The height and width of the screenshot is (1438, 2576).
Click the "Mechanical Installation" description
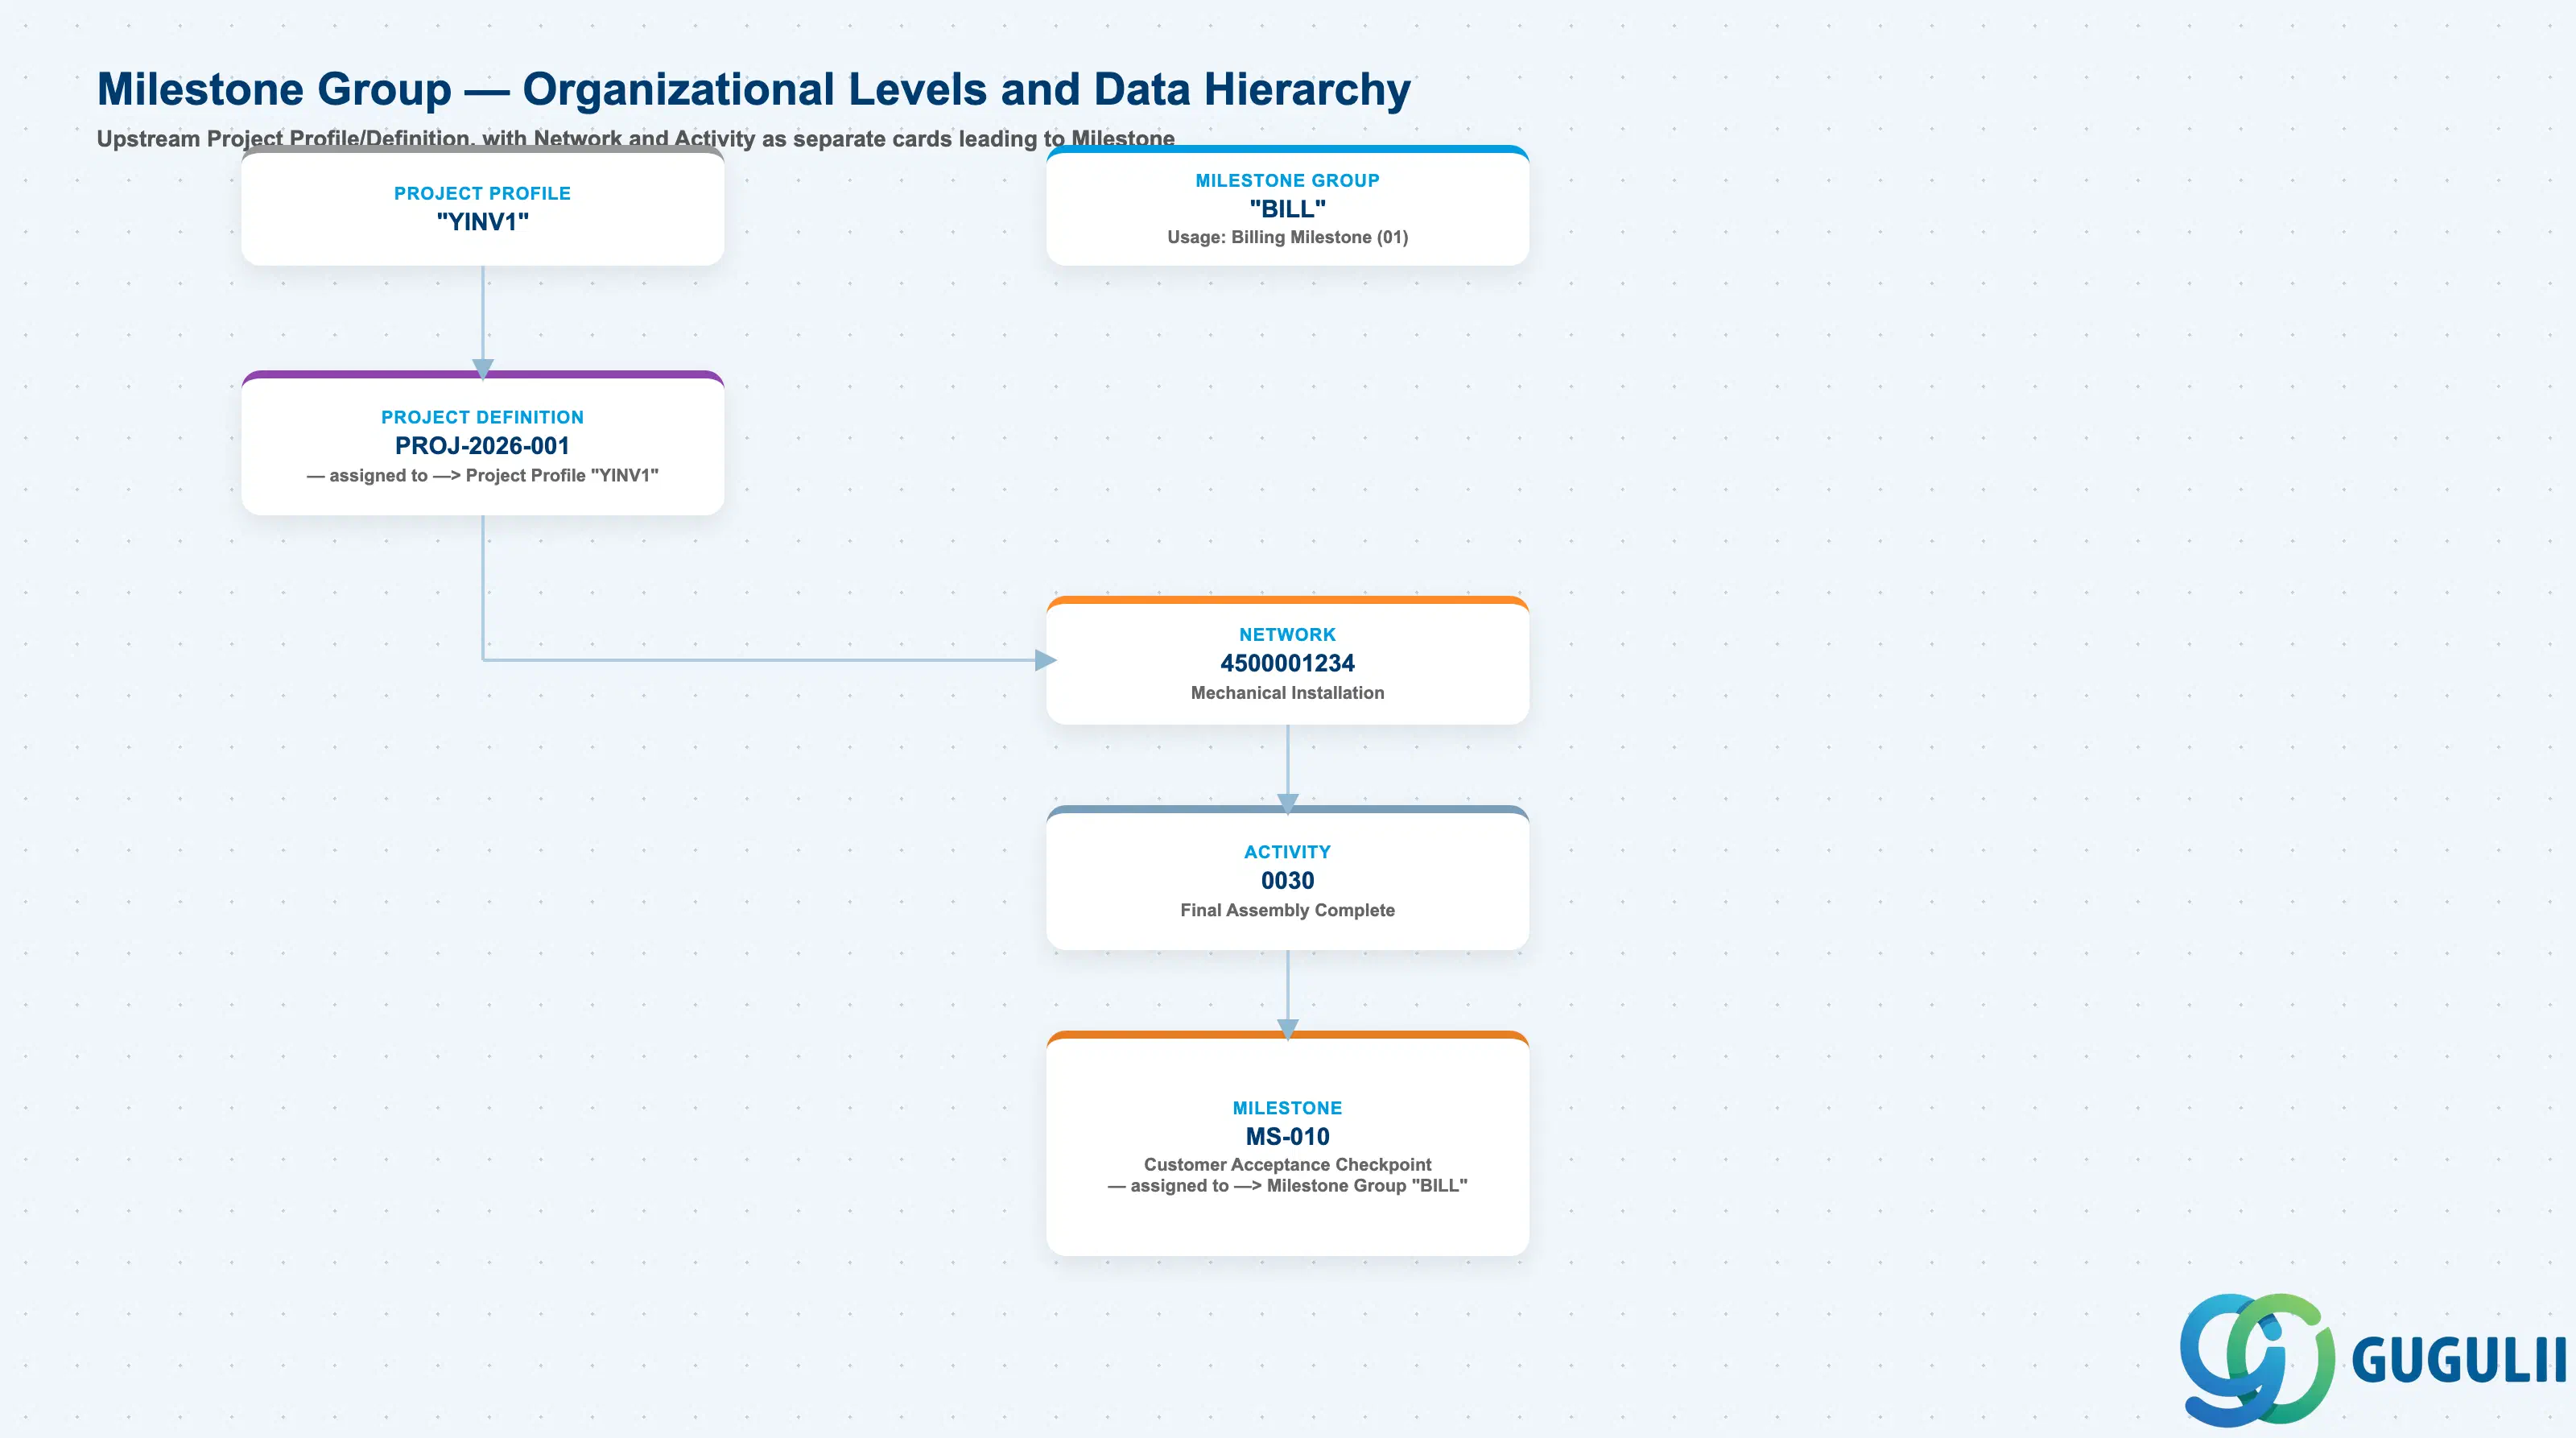1287,693
